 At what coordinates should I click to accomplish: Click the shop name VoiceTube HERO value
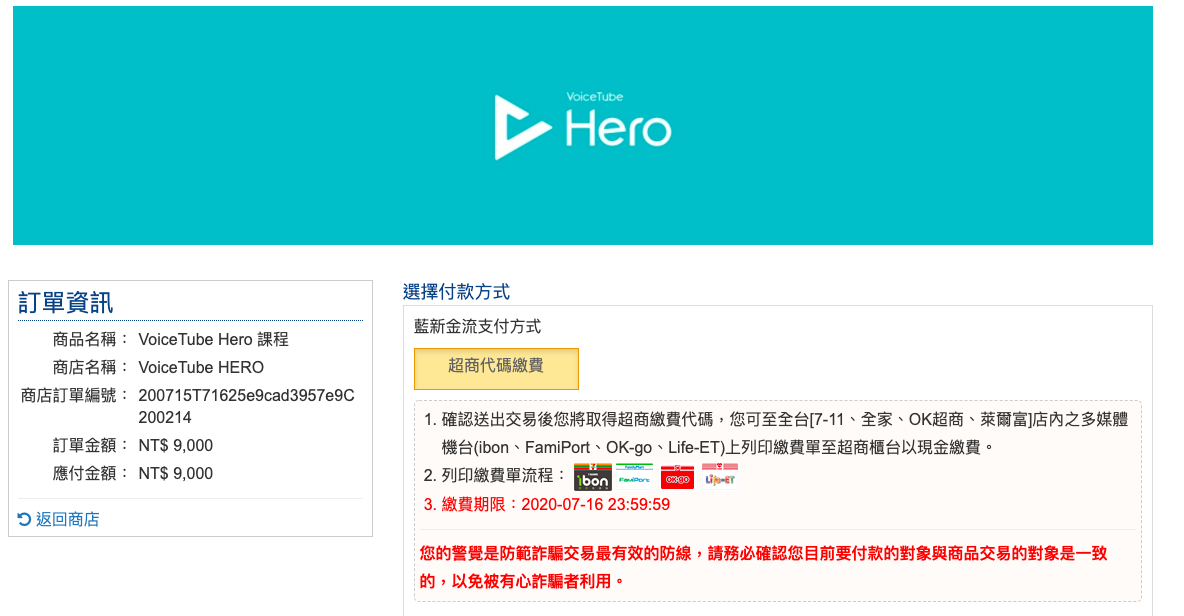(201, 367)
